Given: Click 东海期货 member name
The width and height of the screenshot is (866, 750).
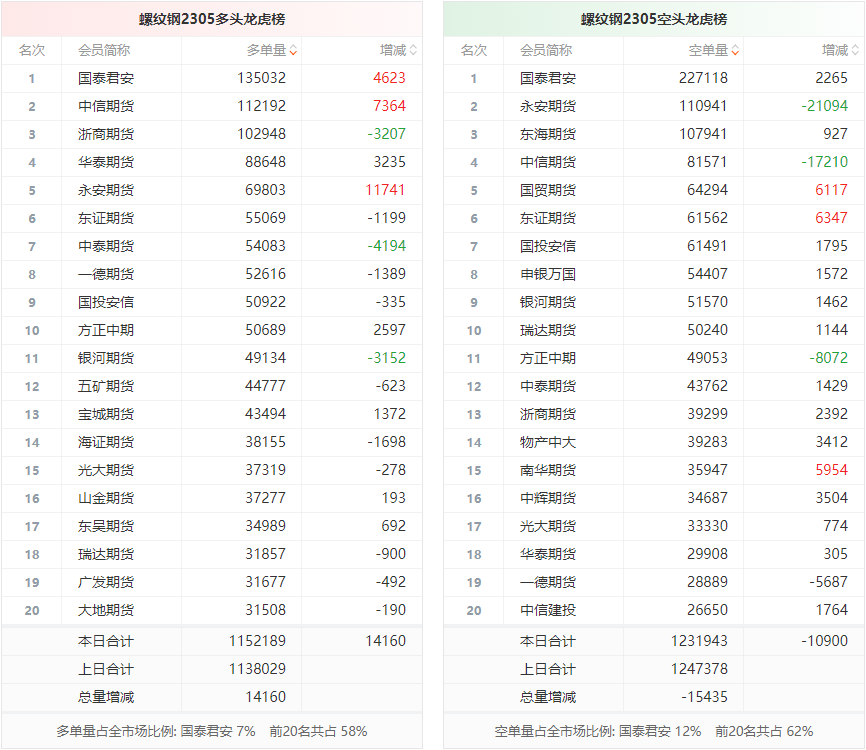Looking at the screenshot, I should [x=547, y=134].
